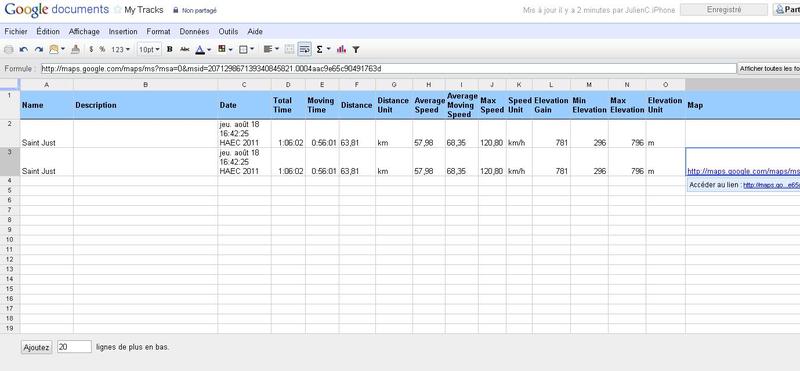Open the Fichier menu
This screenshot has height=371, width=800.
pos(16,32)
